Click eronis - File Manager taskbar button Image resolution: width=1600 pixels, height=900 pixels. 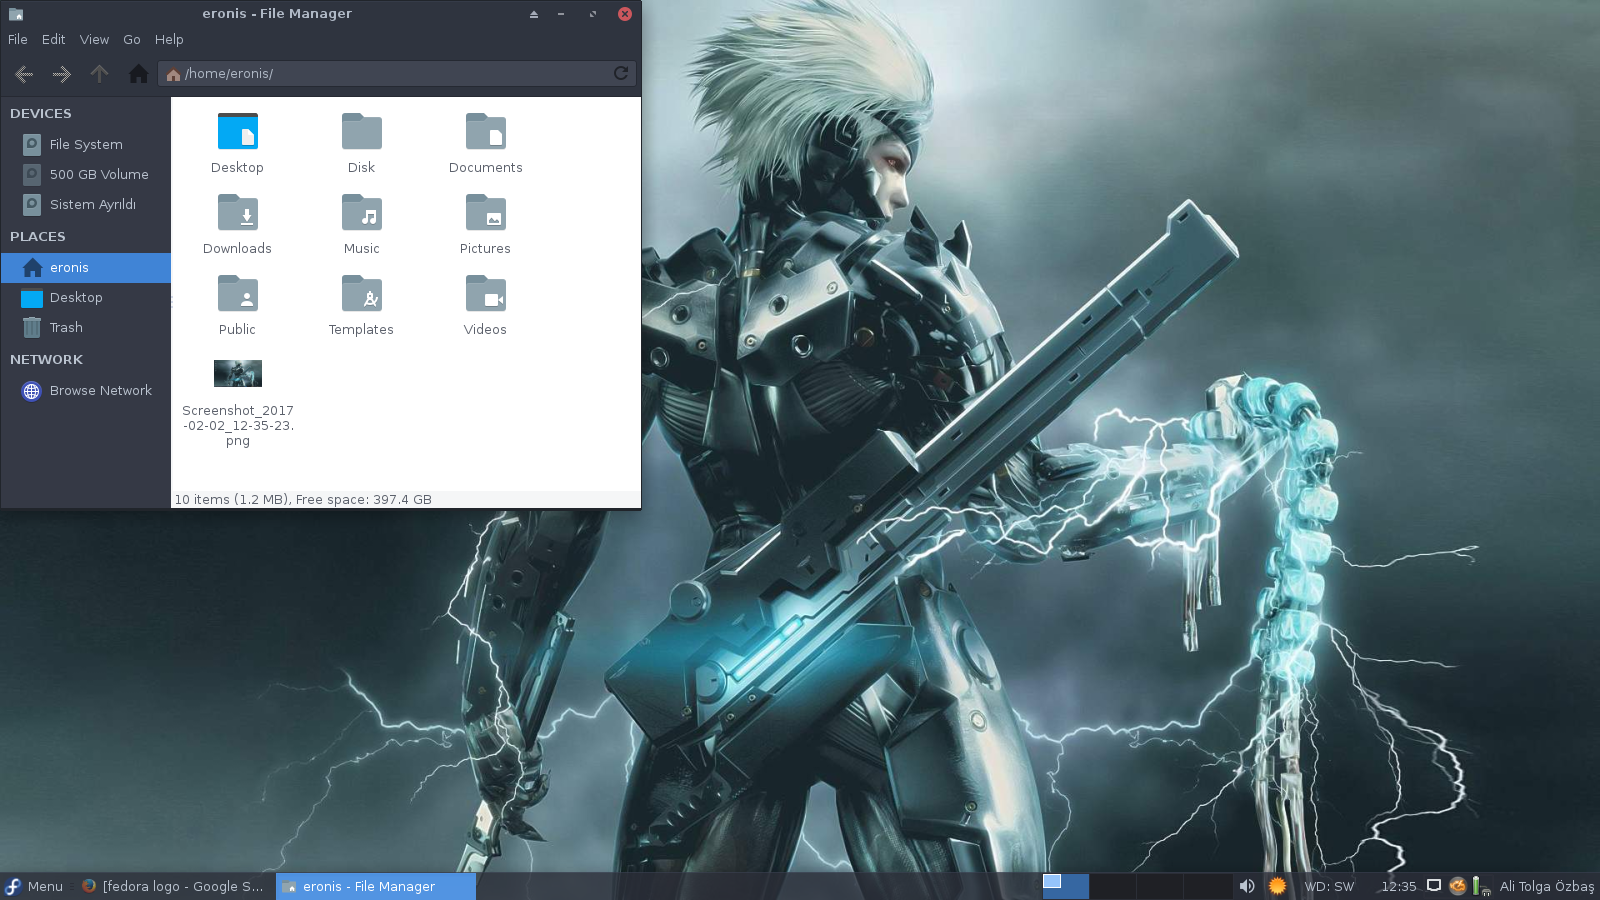(375, 886)
